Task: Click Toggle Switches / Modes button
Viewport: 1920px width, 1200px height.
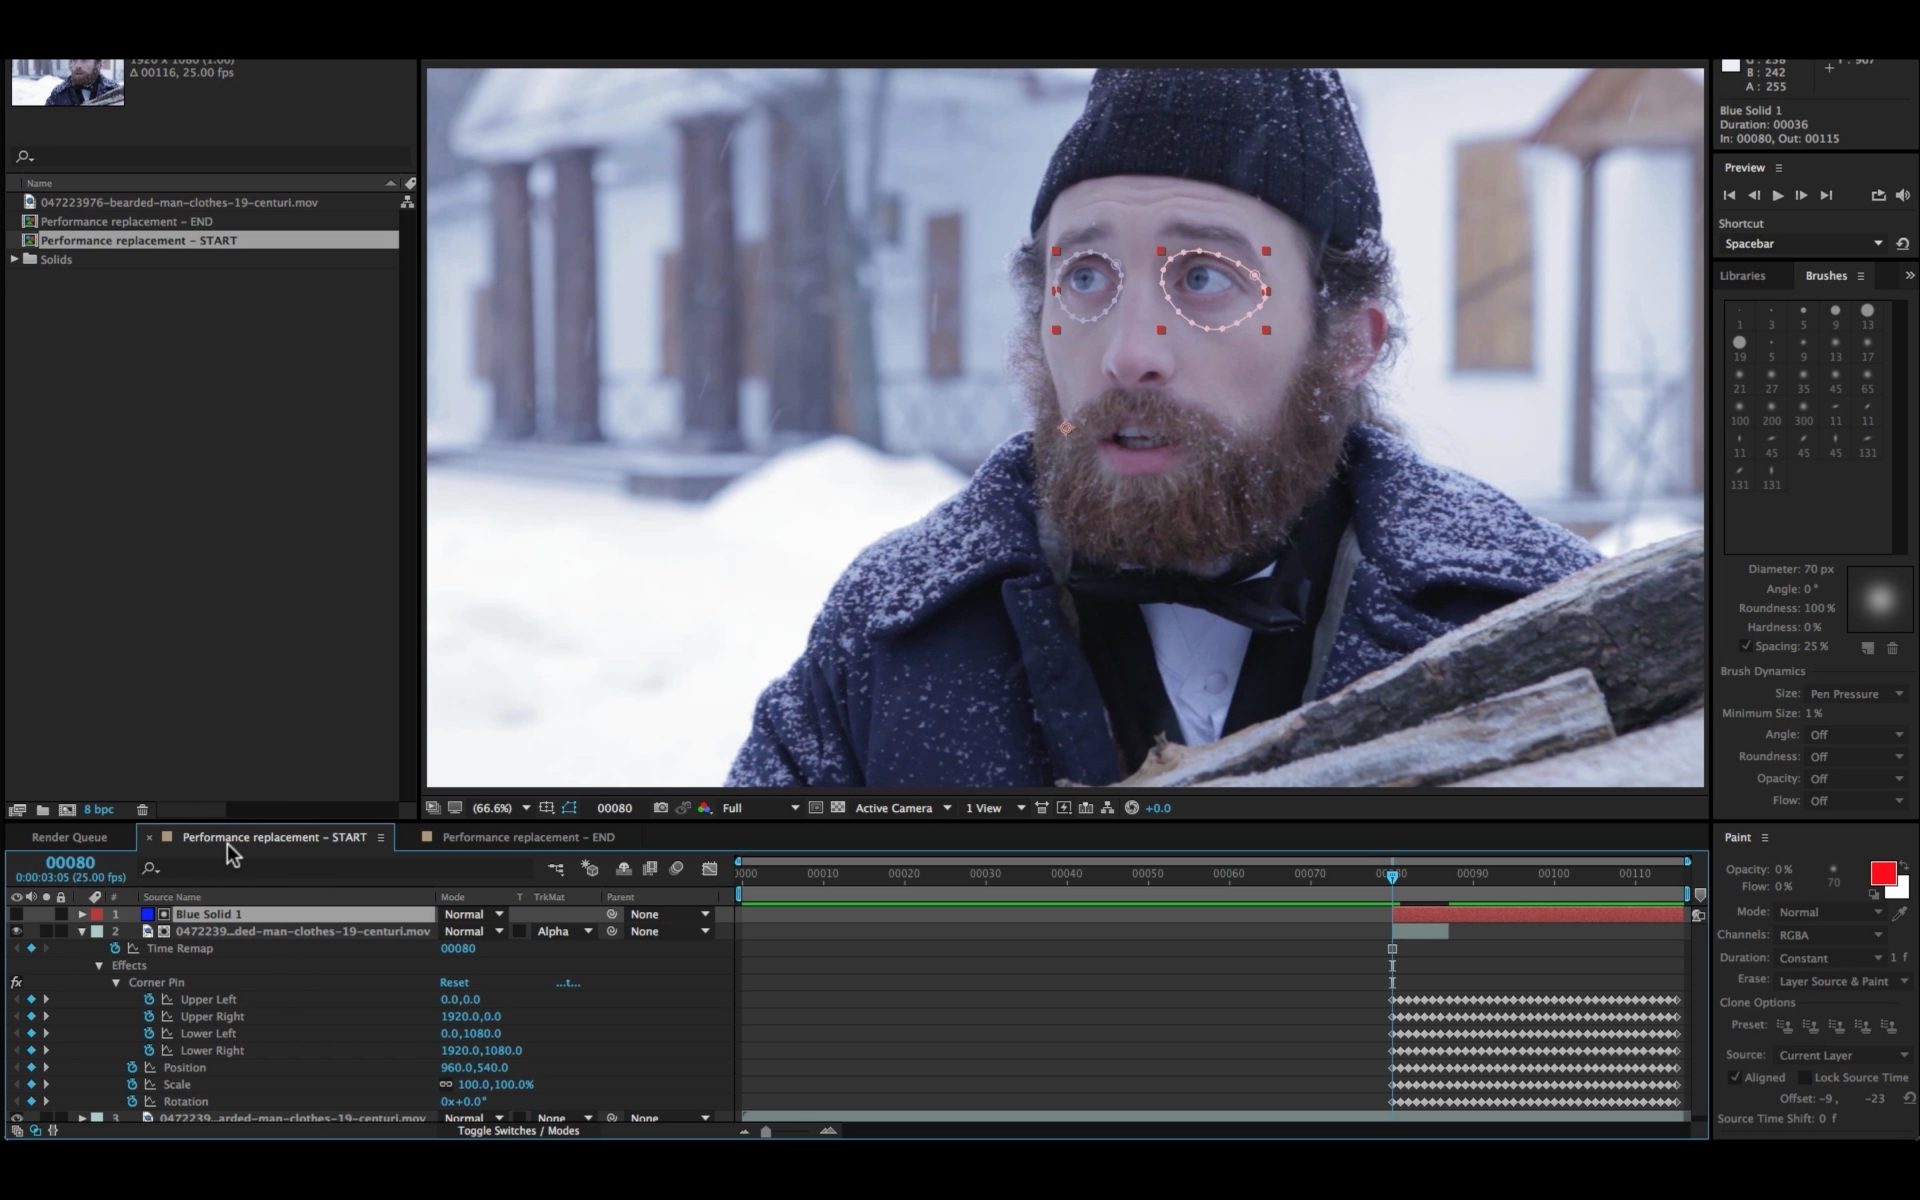Action: pos(518,1129)
